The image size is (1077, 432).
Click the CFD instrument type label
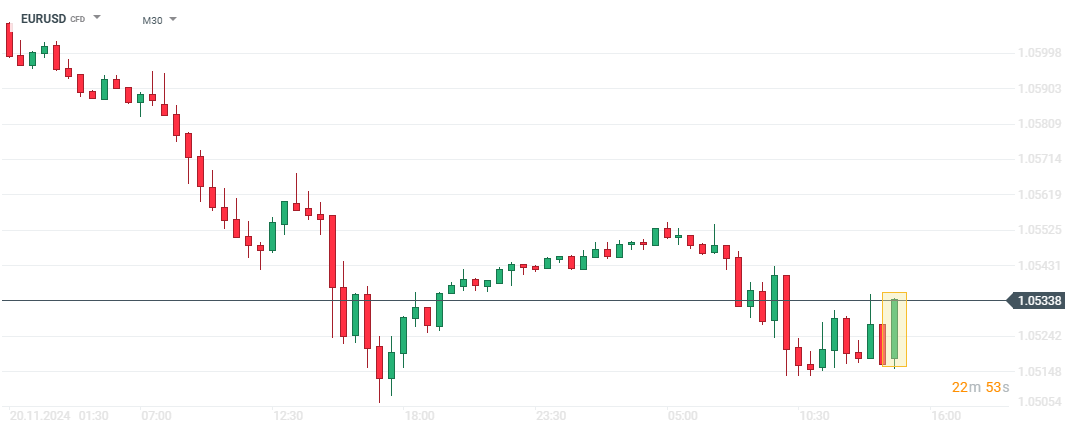77,20
